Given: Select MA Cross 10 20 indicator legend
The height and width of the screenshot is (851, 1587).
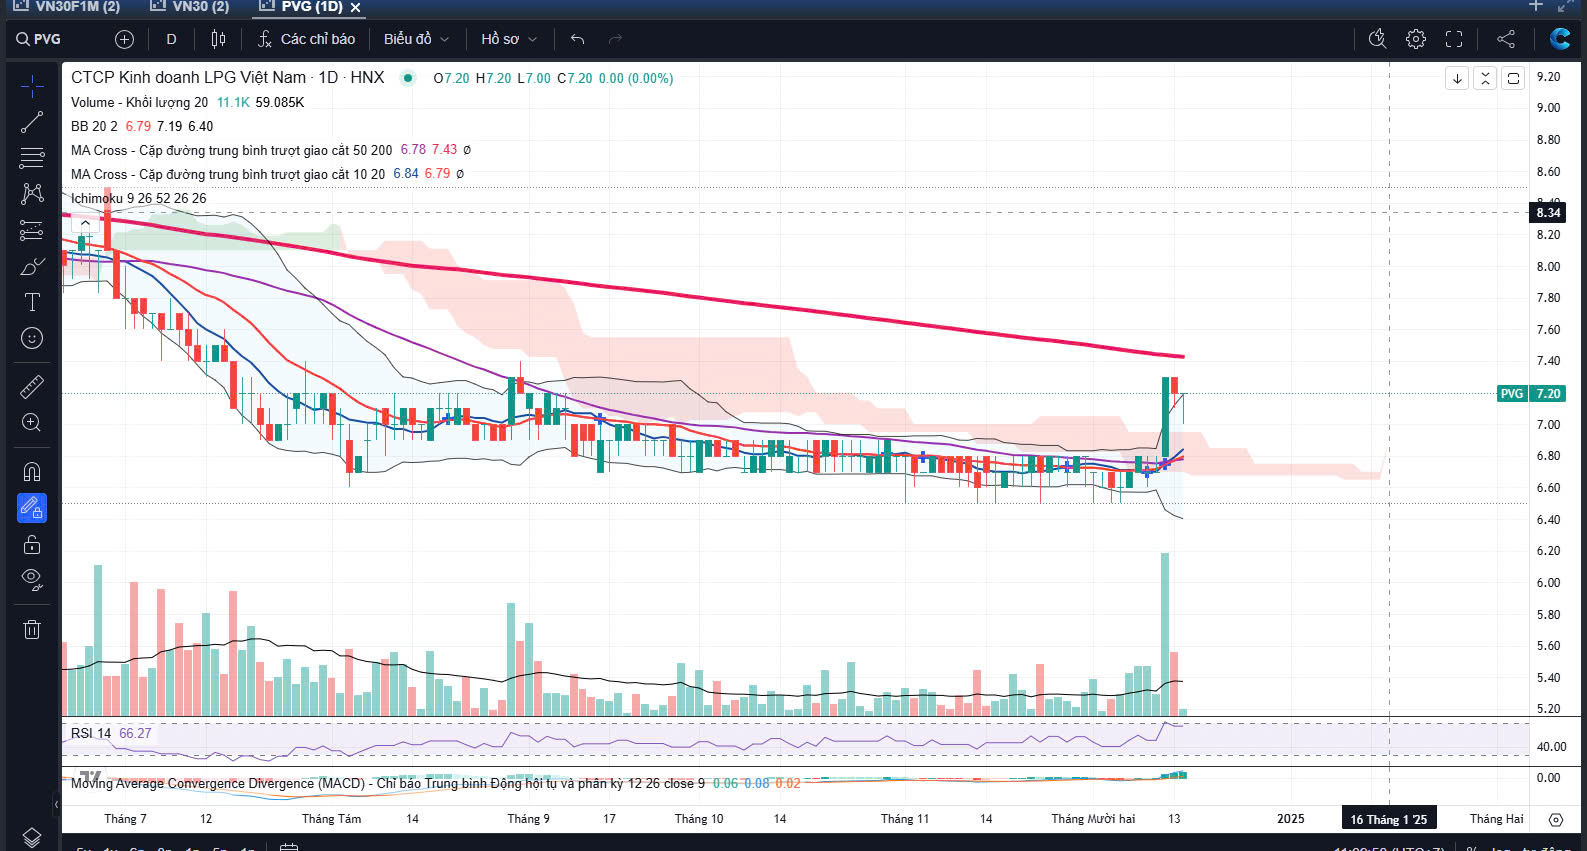Looking at the screenshot, I should pyautogui.click(x=227, y=174).
